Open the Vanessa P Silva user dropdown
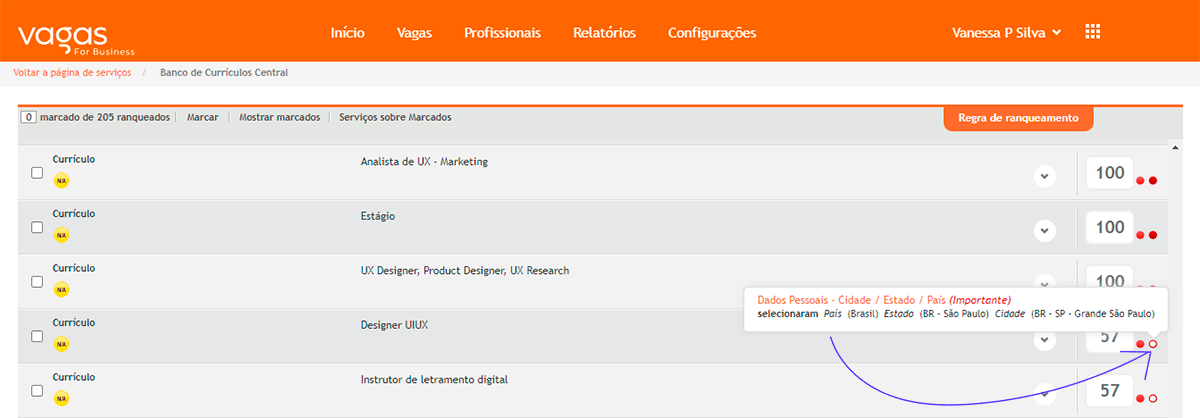The width and height of the screenshot is (1200, 418). tap(1007, 33)
